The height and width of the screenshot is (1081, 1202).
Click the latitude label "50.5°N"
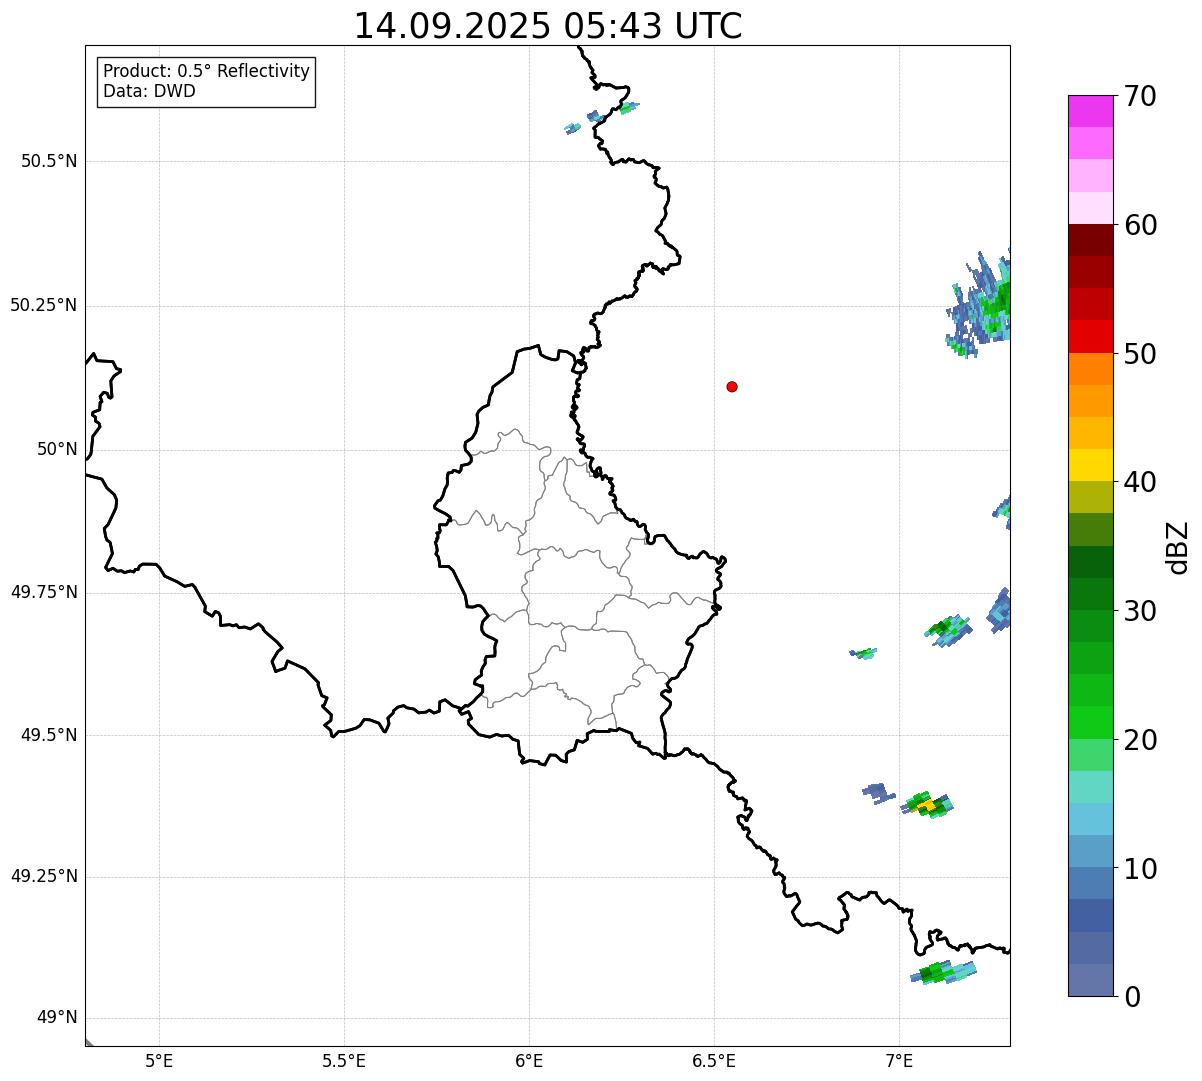[x=49, y=161]
